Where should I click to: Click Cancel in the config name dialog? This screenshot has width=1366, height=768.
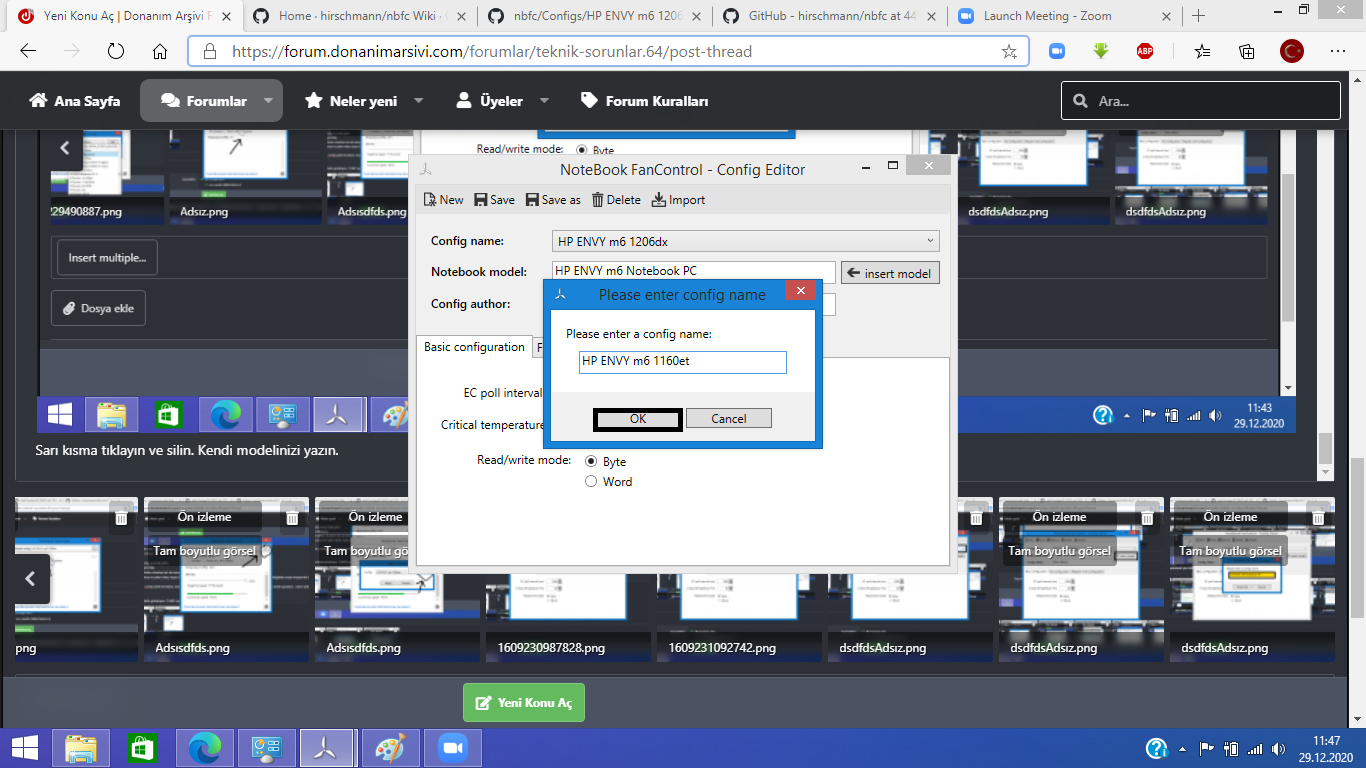(x=729, y=419)
